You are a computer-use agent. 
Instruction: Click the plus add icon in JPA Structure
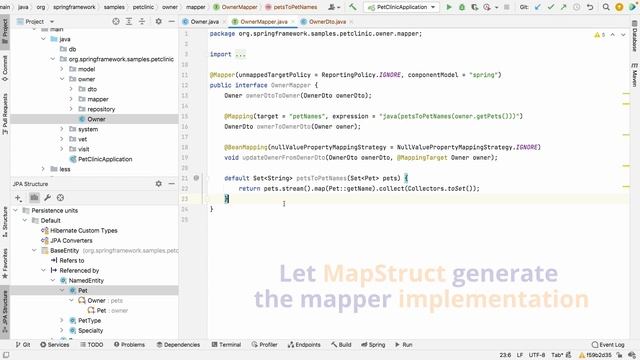[18, 198]
